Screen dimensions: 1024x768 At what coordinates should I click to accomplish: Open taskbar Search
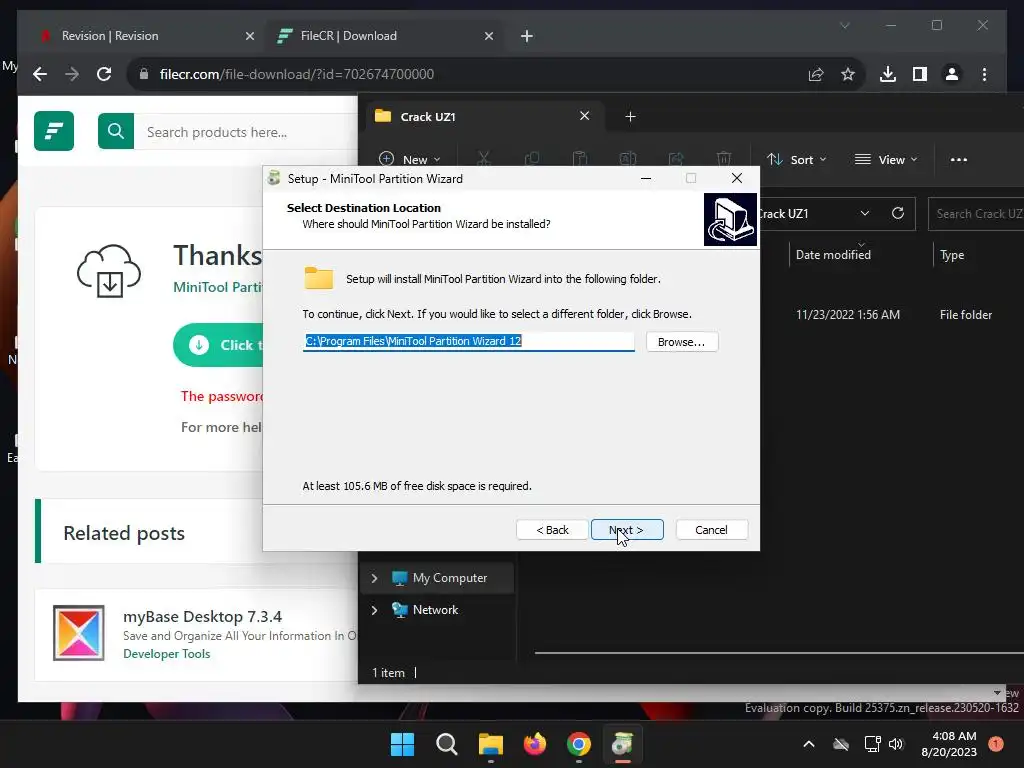[447, 744]
